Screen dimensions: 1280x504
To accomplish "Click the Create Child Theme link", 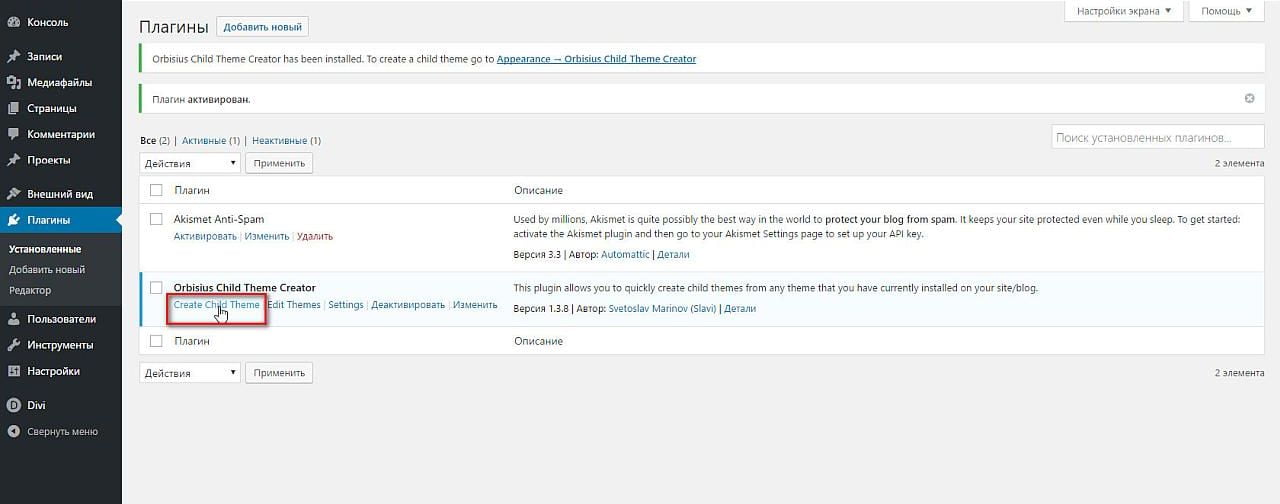I will point(216,305).
